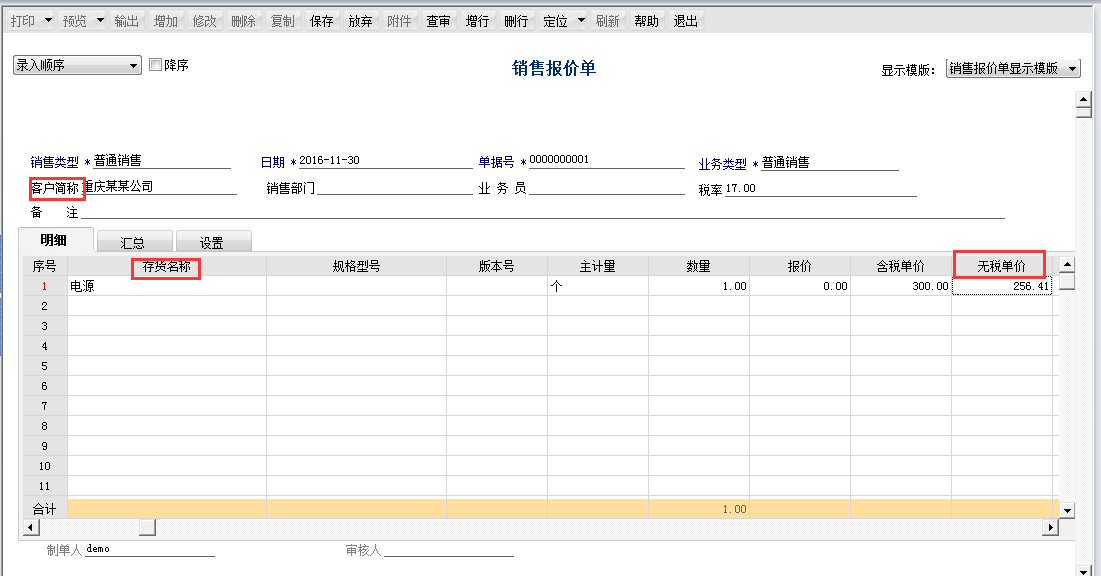Screen dimensions: 1101x576
Task: Click the 退出 (Exit) button
Action: 685,20
